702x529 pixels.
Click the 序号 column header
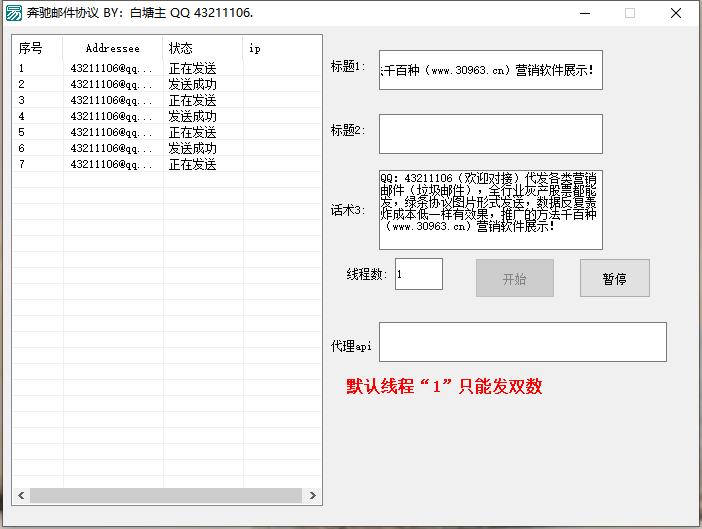38,48
